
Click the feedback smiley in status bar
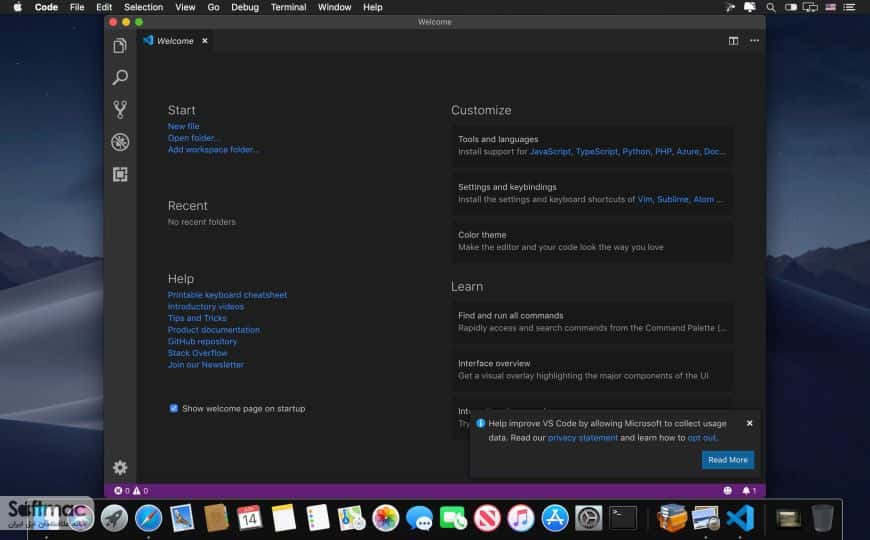click(727, 491)
